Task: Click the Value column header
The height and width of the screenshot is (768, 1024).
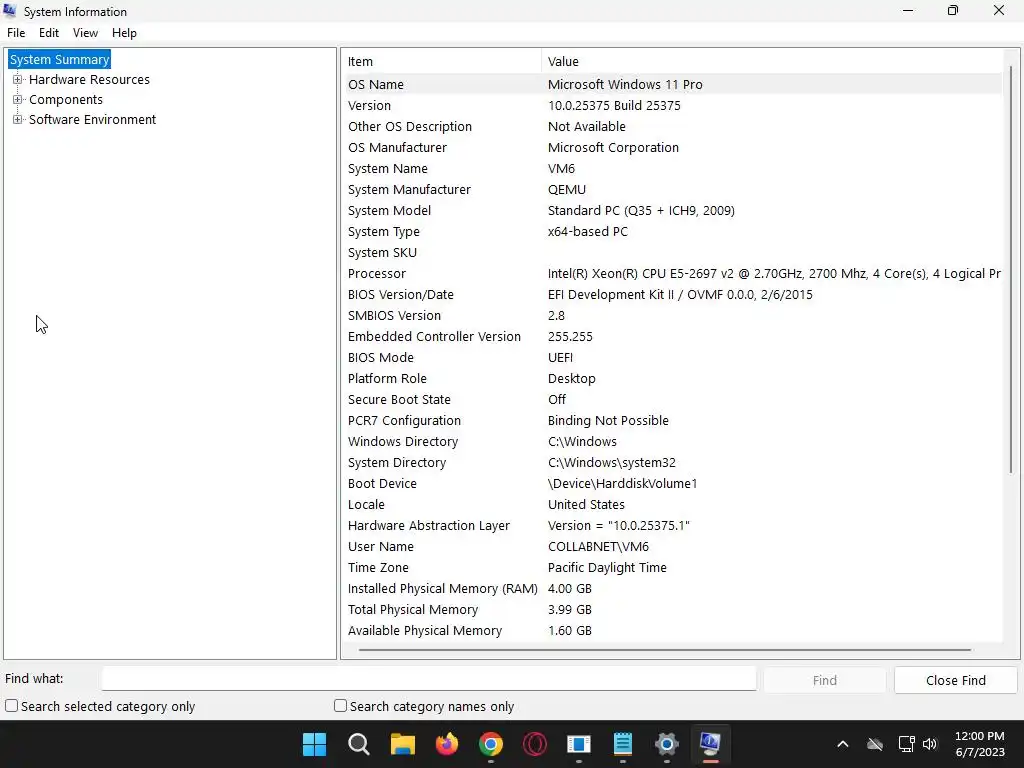Action: pos(773,61)
